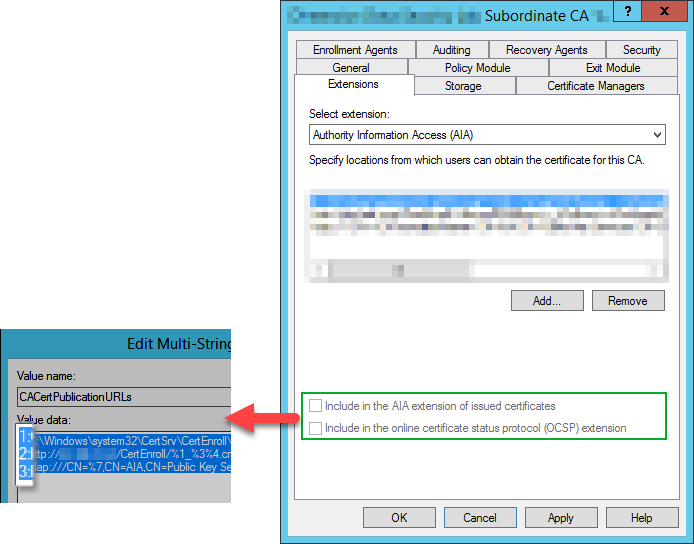Viewport: 694px width, 544px height.
Task: Open the Storage tab
Action: coord(463,86)
